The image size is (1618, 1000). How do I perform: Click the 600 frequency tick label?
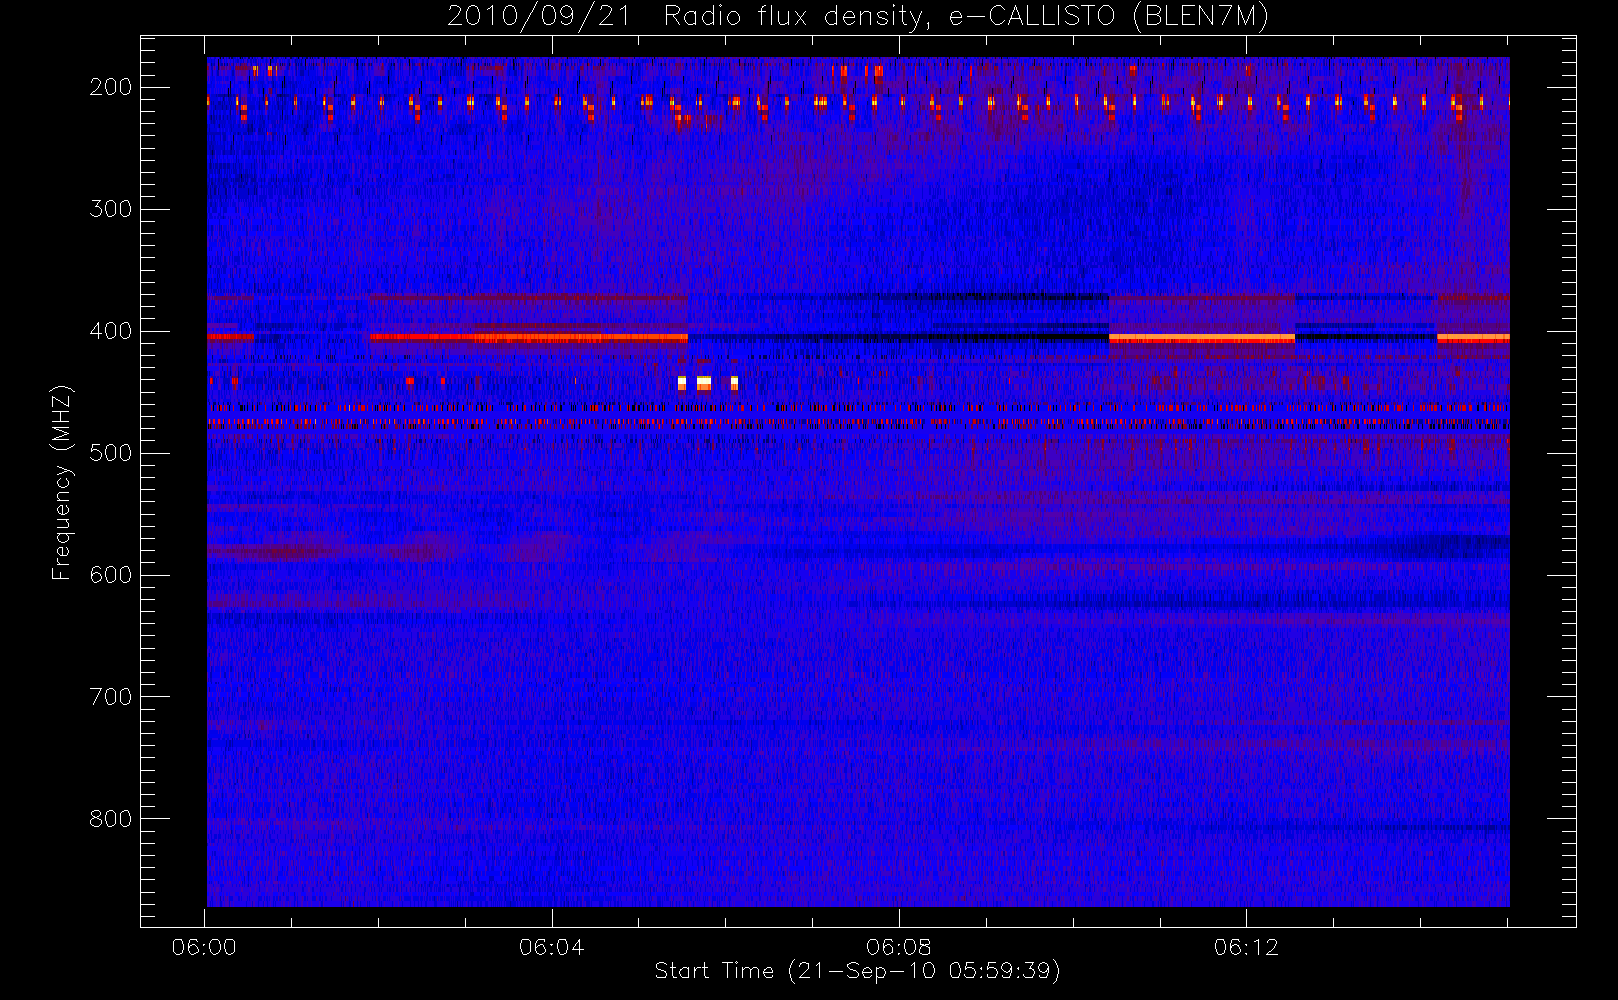pyautogui.click(x=110, y=575)
